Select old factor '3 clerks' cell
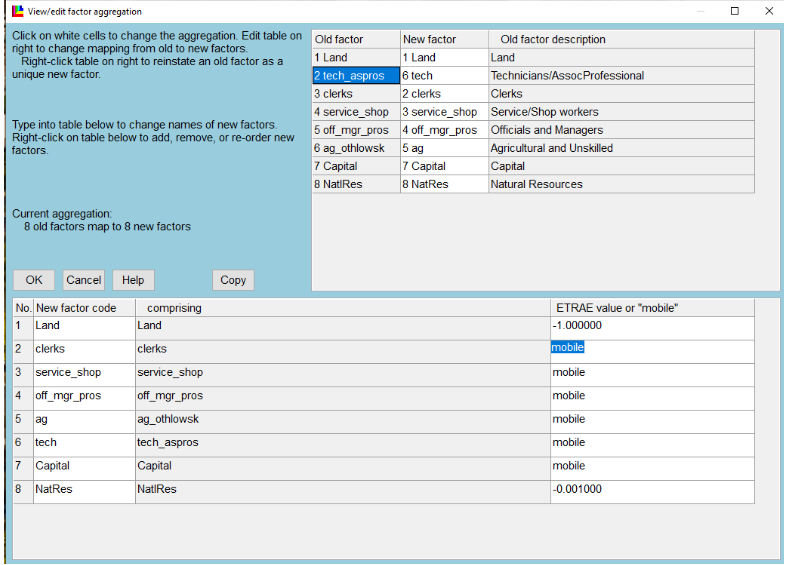785x565 pixels. [x=356, y=94]
